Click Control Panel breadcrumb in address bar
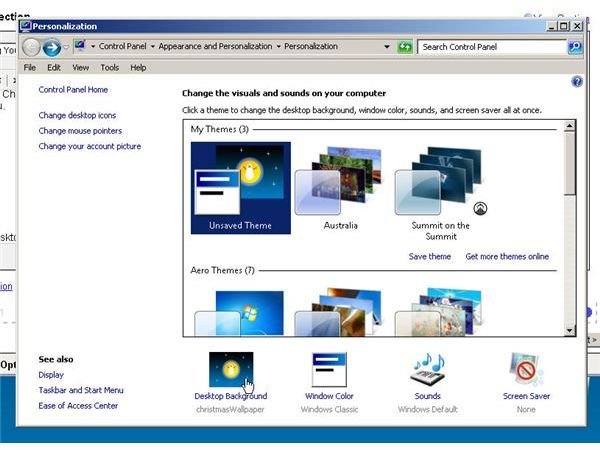The height and width of the screenshot is (450, 600). click(122, 46)
